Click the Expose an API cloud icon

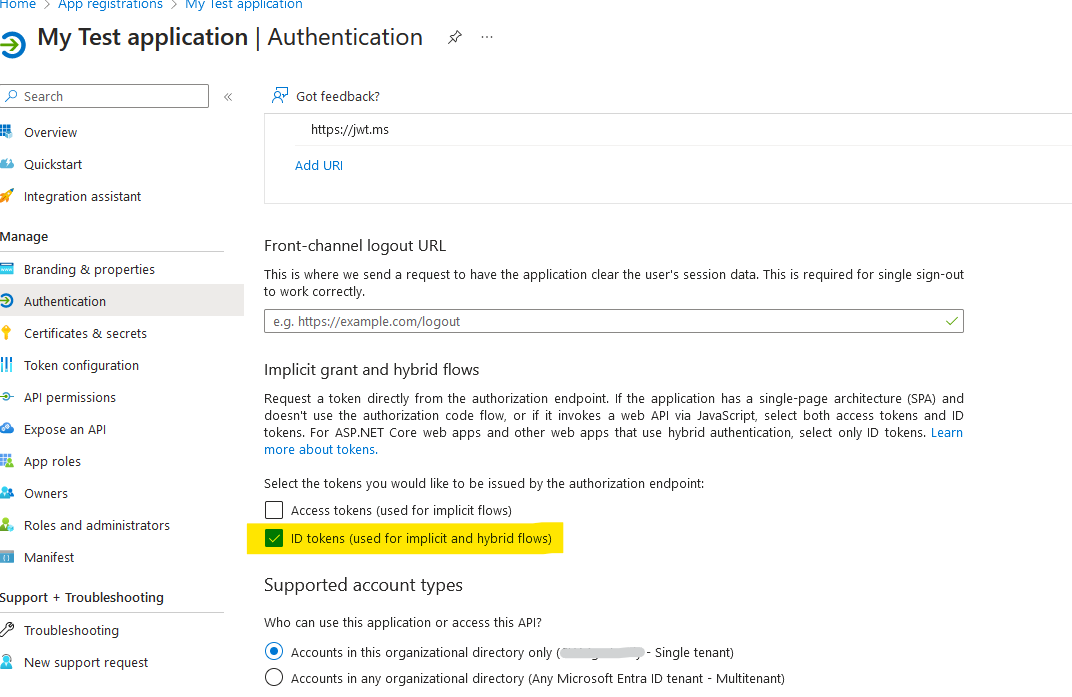(x=6, y=428)
